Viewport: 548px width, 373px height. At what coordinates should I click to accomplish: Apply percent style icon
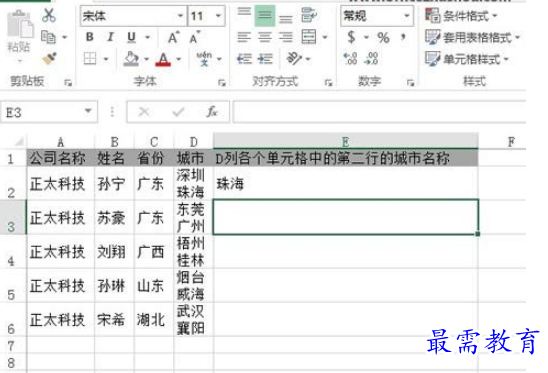click(x=383, y=37)
